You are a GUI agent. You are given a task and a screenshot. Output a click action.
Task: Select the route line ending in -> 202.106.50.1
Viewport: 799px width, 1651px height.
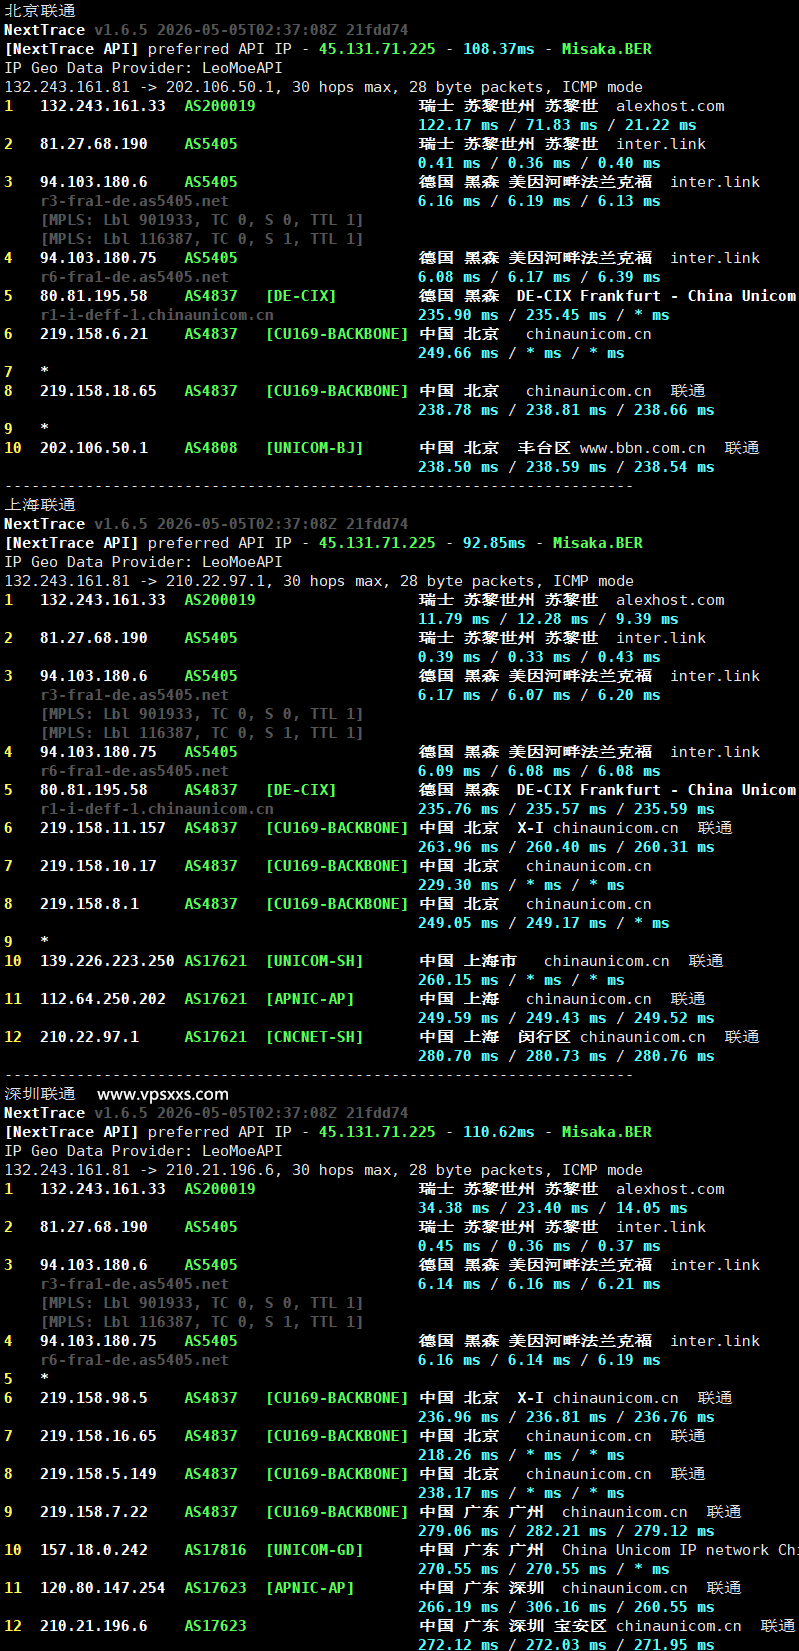tap(324, 87)
